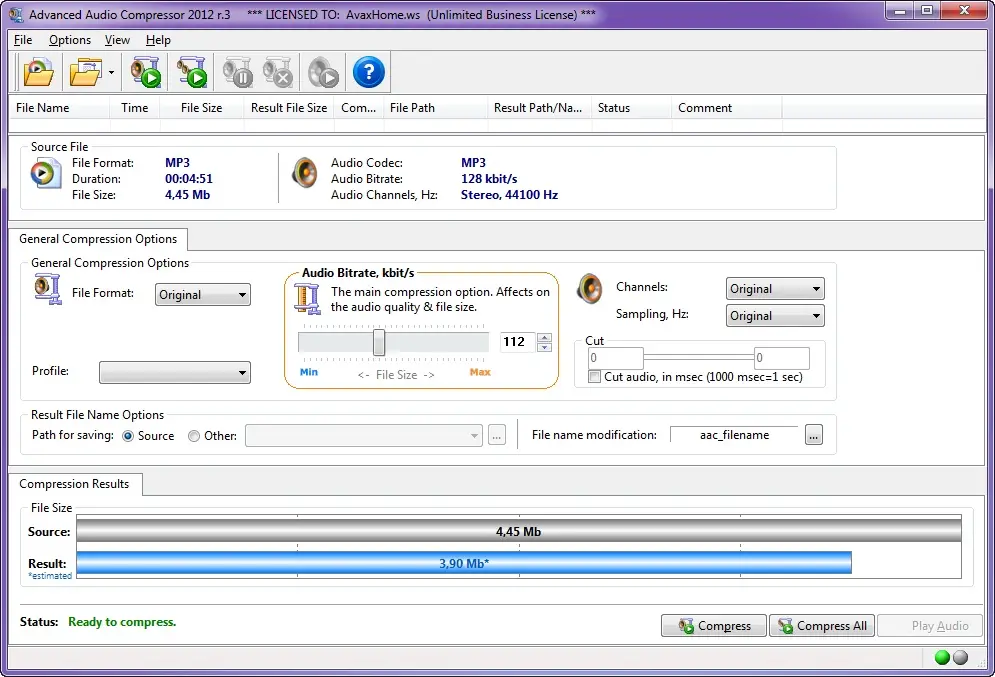Open the Other path combo box

pyautogui.click(x=364, y=435)
